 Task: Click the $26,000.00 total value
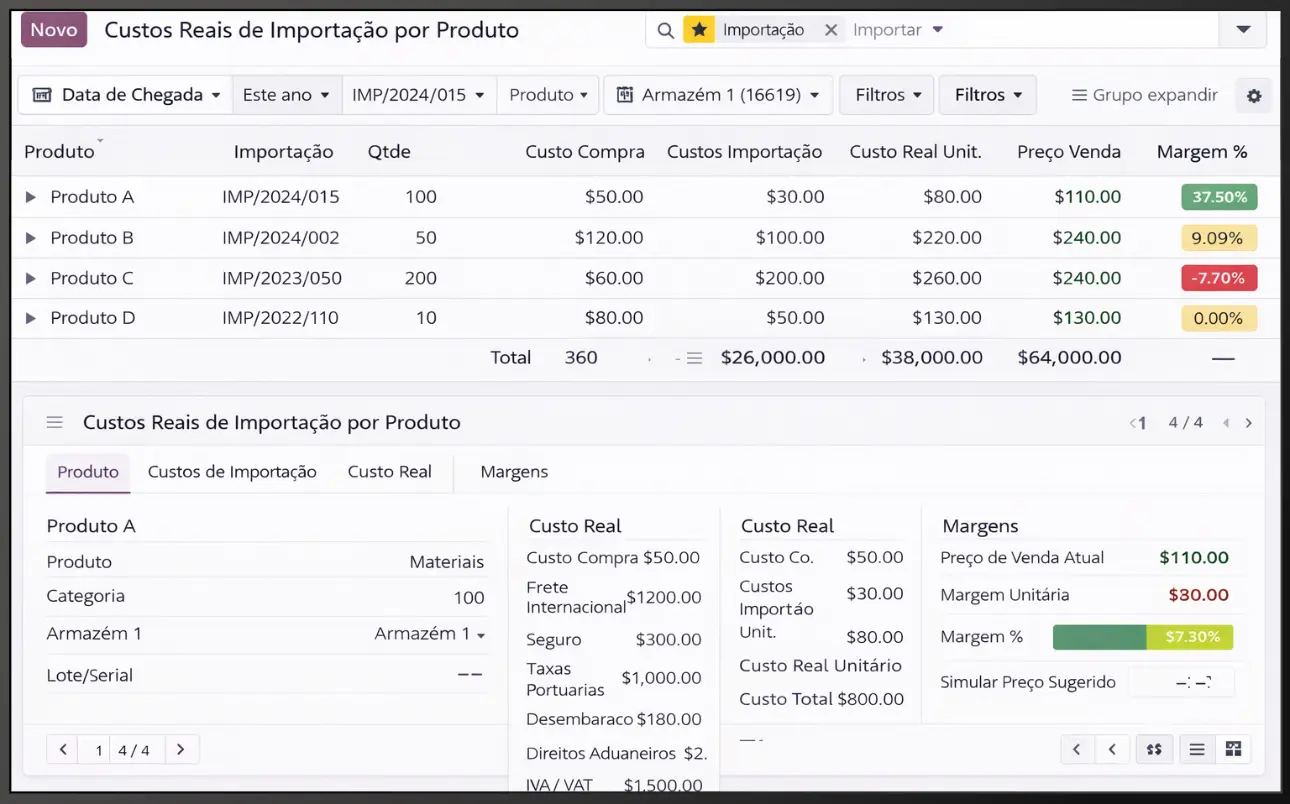pyautogui.click(x=773, y=358)
